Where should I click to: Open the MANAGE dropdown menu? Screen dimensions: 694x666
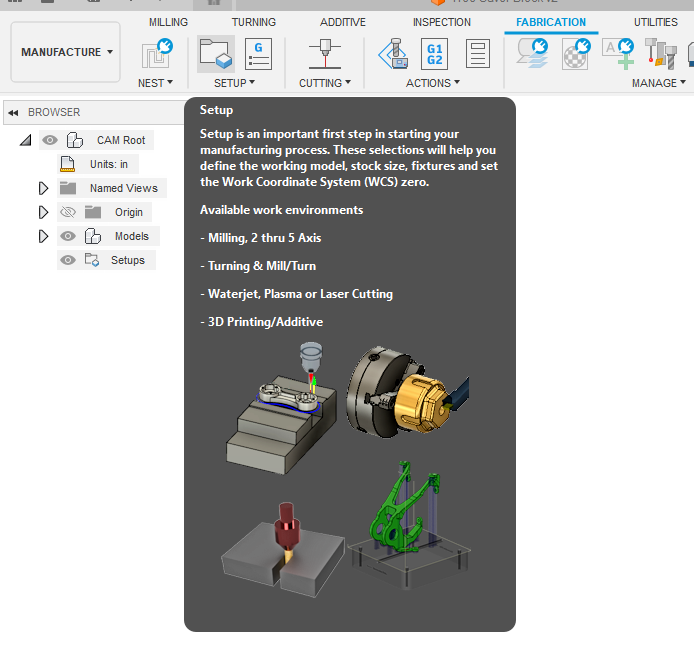tap(659, 83)
